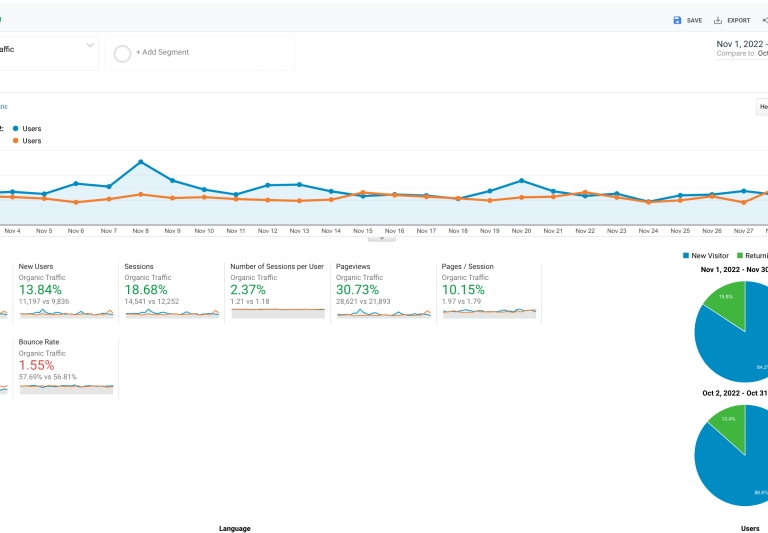Click the Add Segment button
Image resolution: width=768 pixels, height=533 pixels.
pos(162,53)
